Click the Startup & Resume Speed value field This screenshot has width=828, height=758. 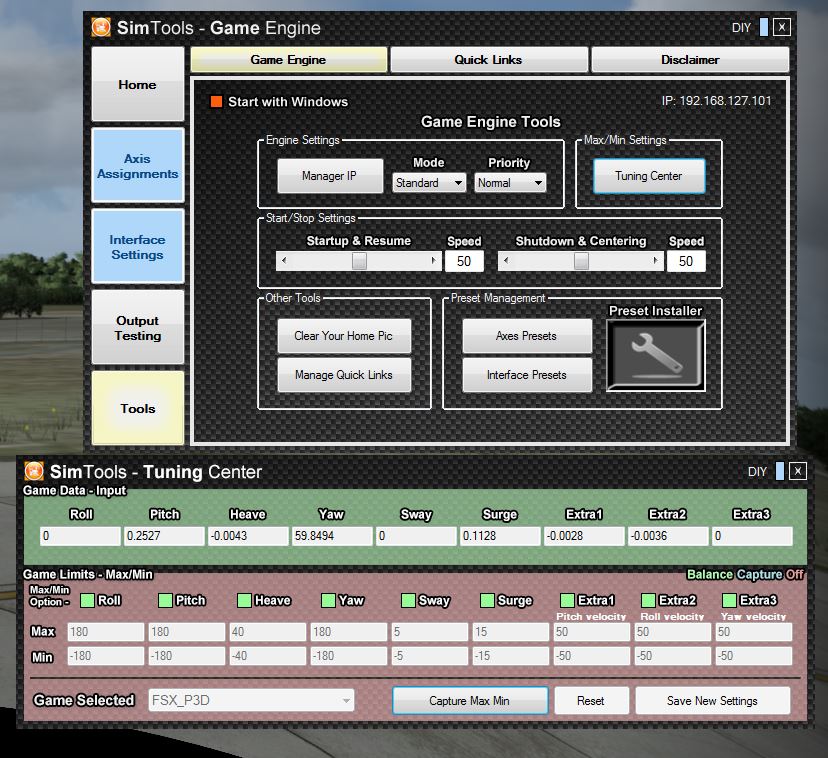[x=464, y=261]
